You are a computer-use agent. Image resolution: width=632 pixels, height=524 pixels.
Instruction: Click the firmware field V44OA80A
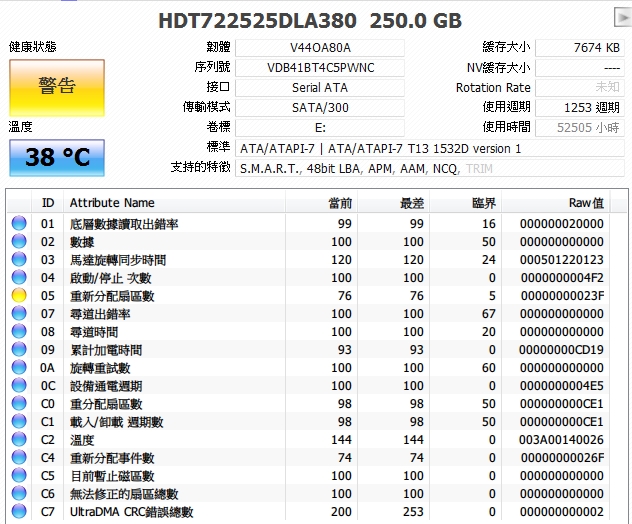click(x=320, y=48)
